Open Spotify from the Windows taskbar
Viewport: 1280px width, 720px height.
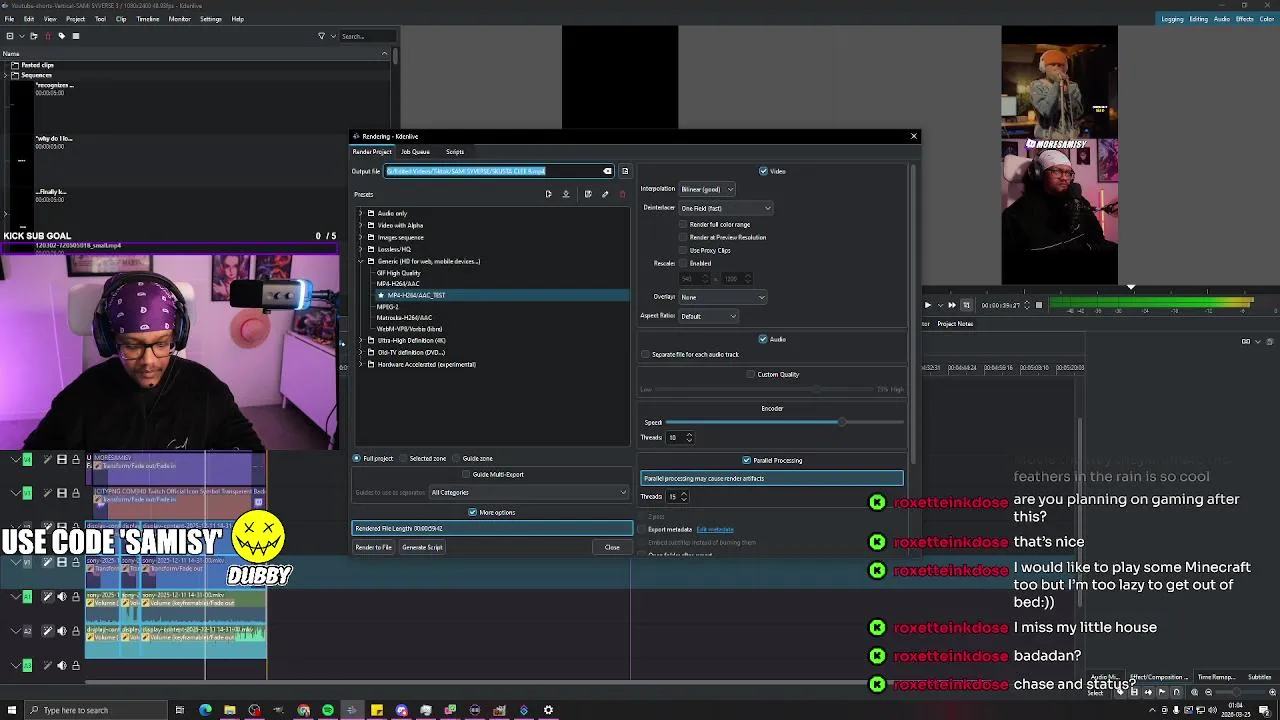328,710
